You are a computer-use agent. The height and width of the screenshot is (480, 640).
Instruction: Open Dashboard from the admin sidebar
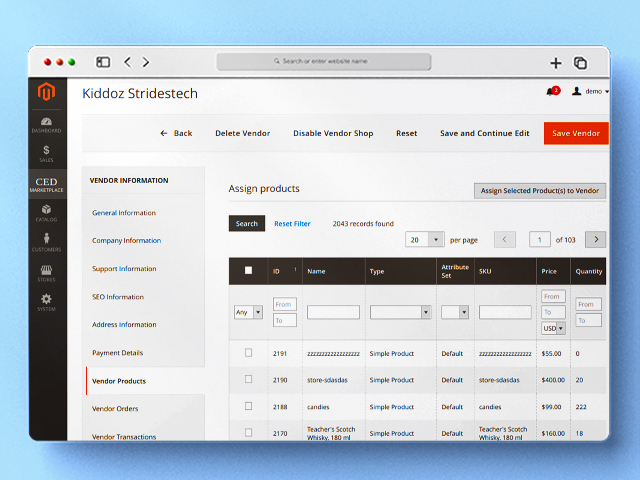click(46, 124)
